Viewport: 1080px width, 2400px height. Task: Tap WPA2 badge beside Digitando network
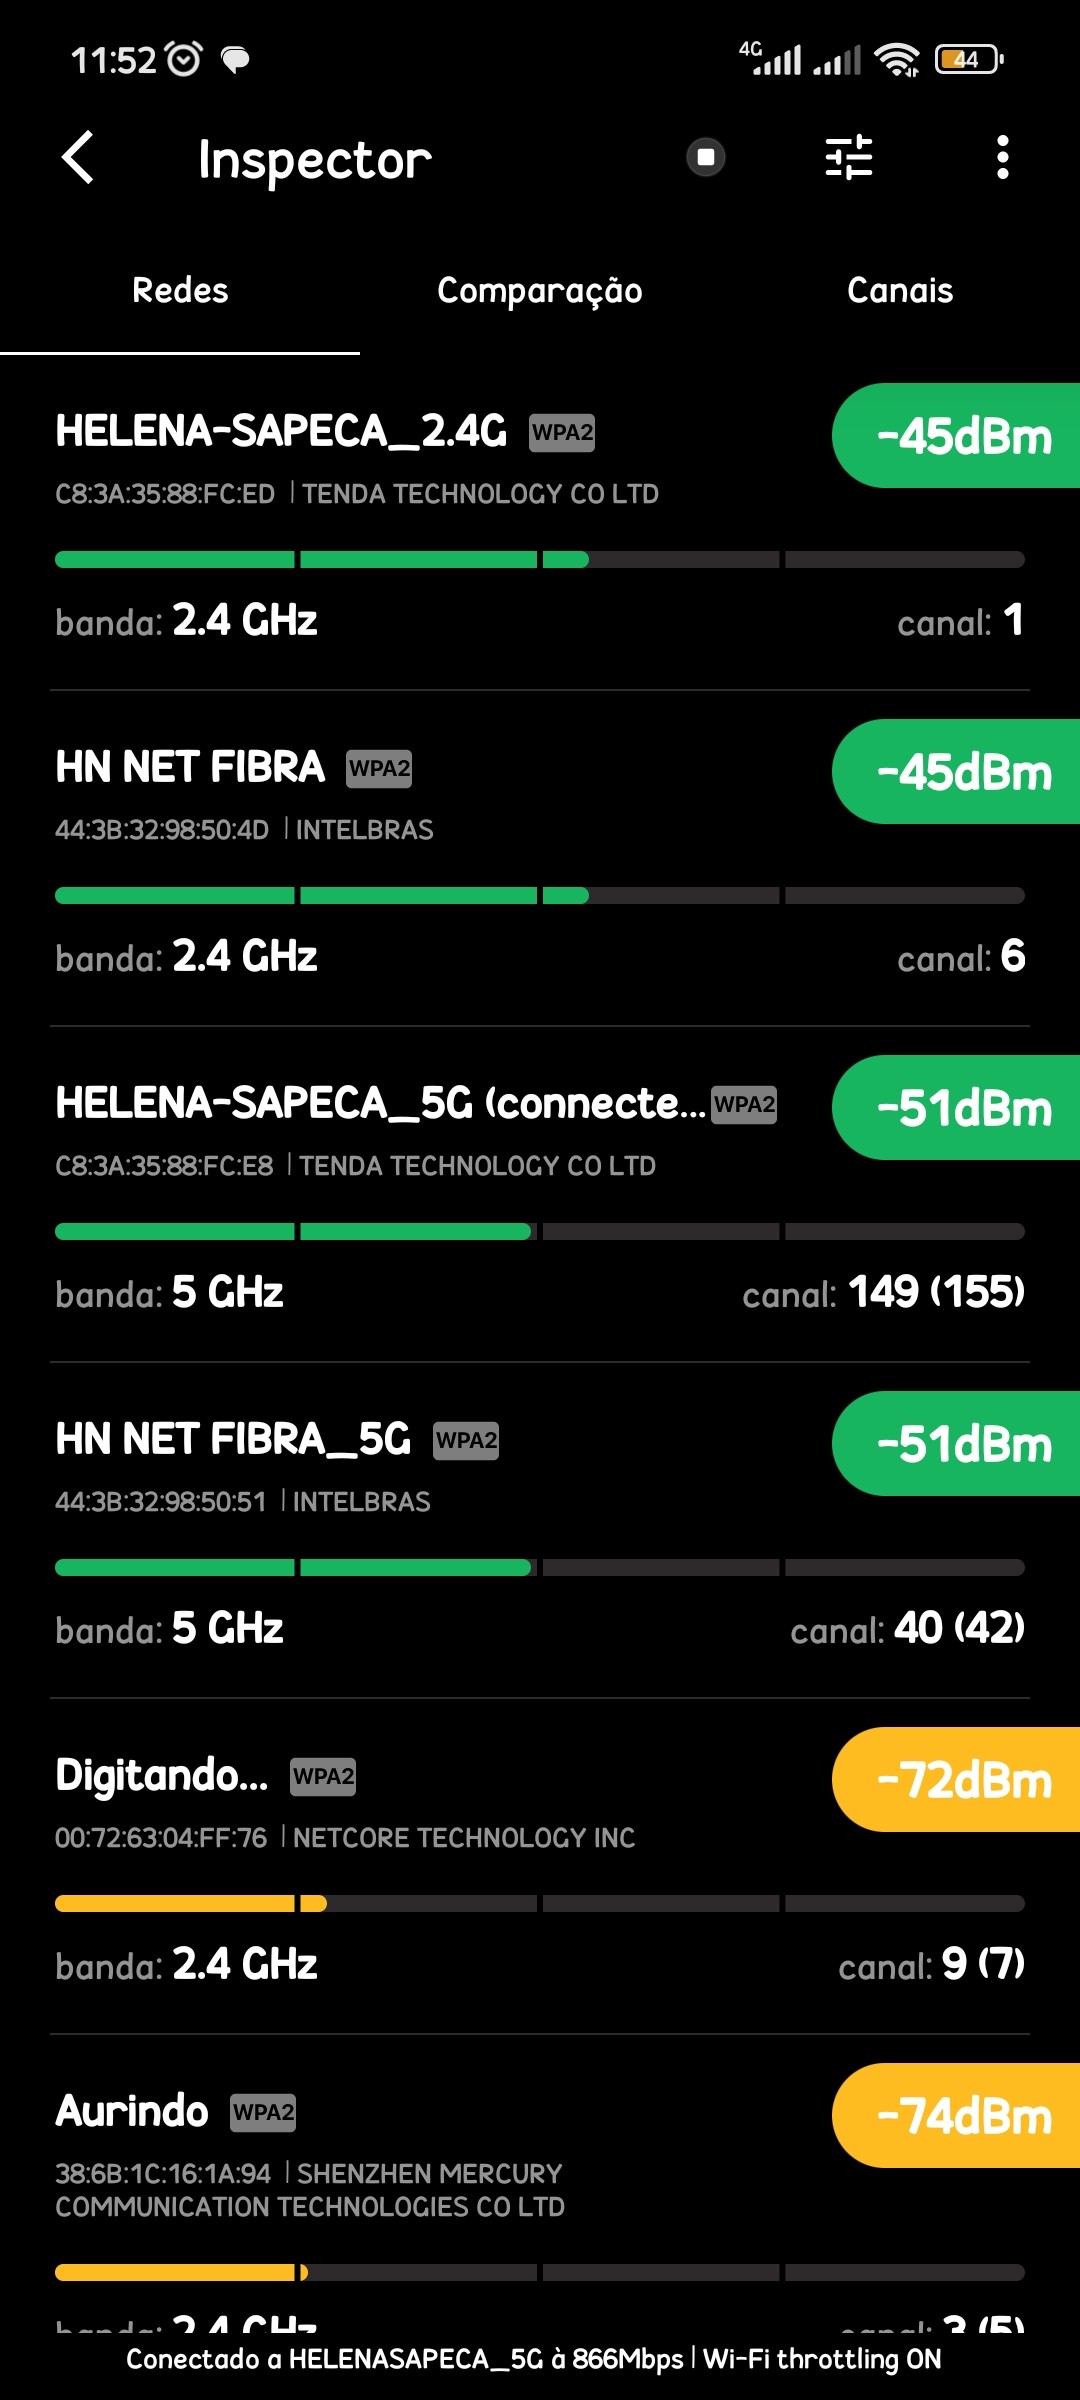pos(323,1777)
